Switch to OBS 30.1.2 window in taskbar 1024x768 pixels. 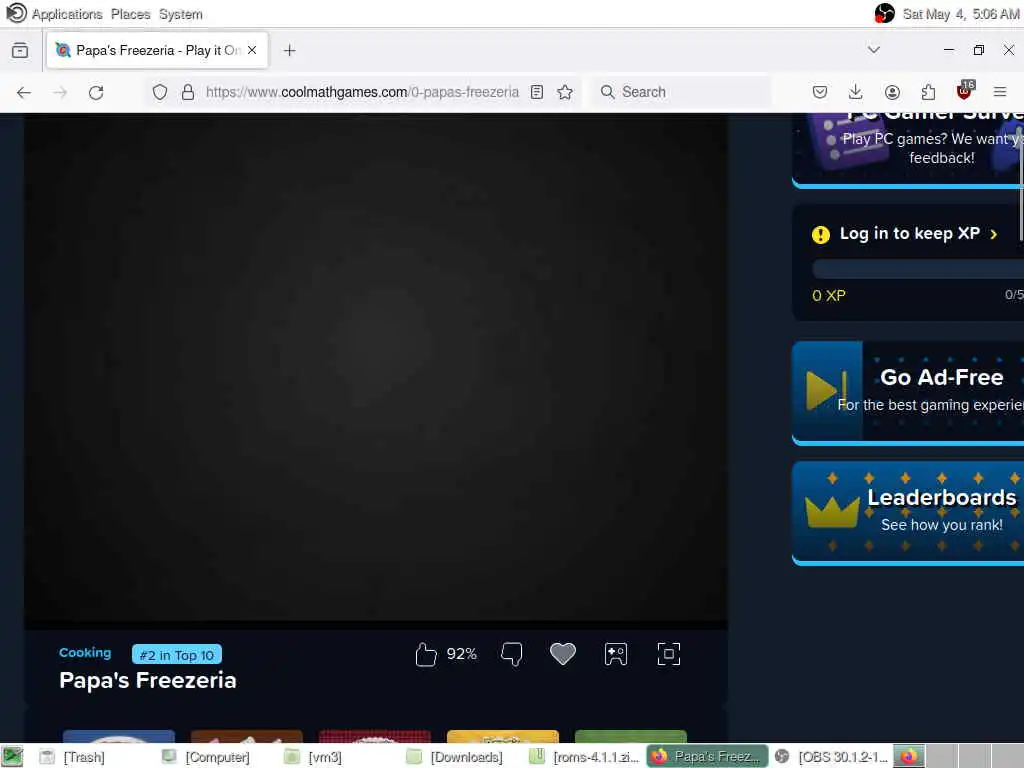(x=831, y=757)
